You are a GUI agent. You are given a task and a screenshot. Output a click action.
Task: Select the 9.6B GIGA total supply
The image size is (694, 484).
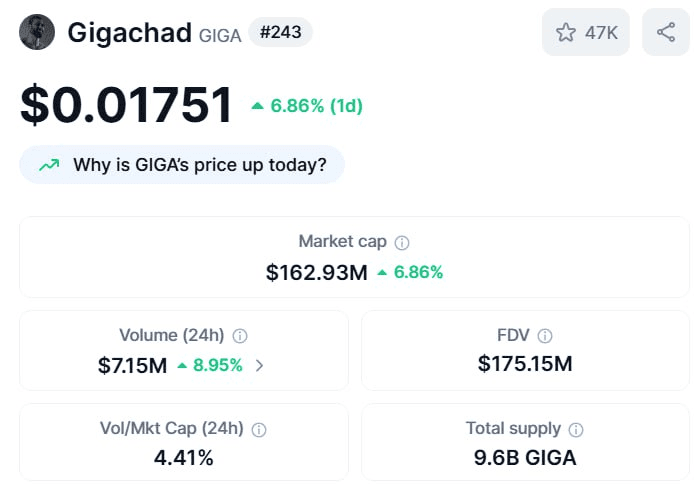[x=525, y=457]
